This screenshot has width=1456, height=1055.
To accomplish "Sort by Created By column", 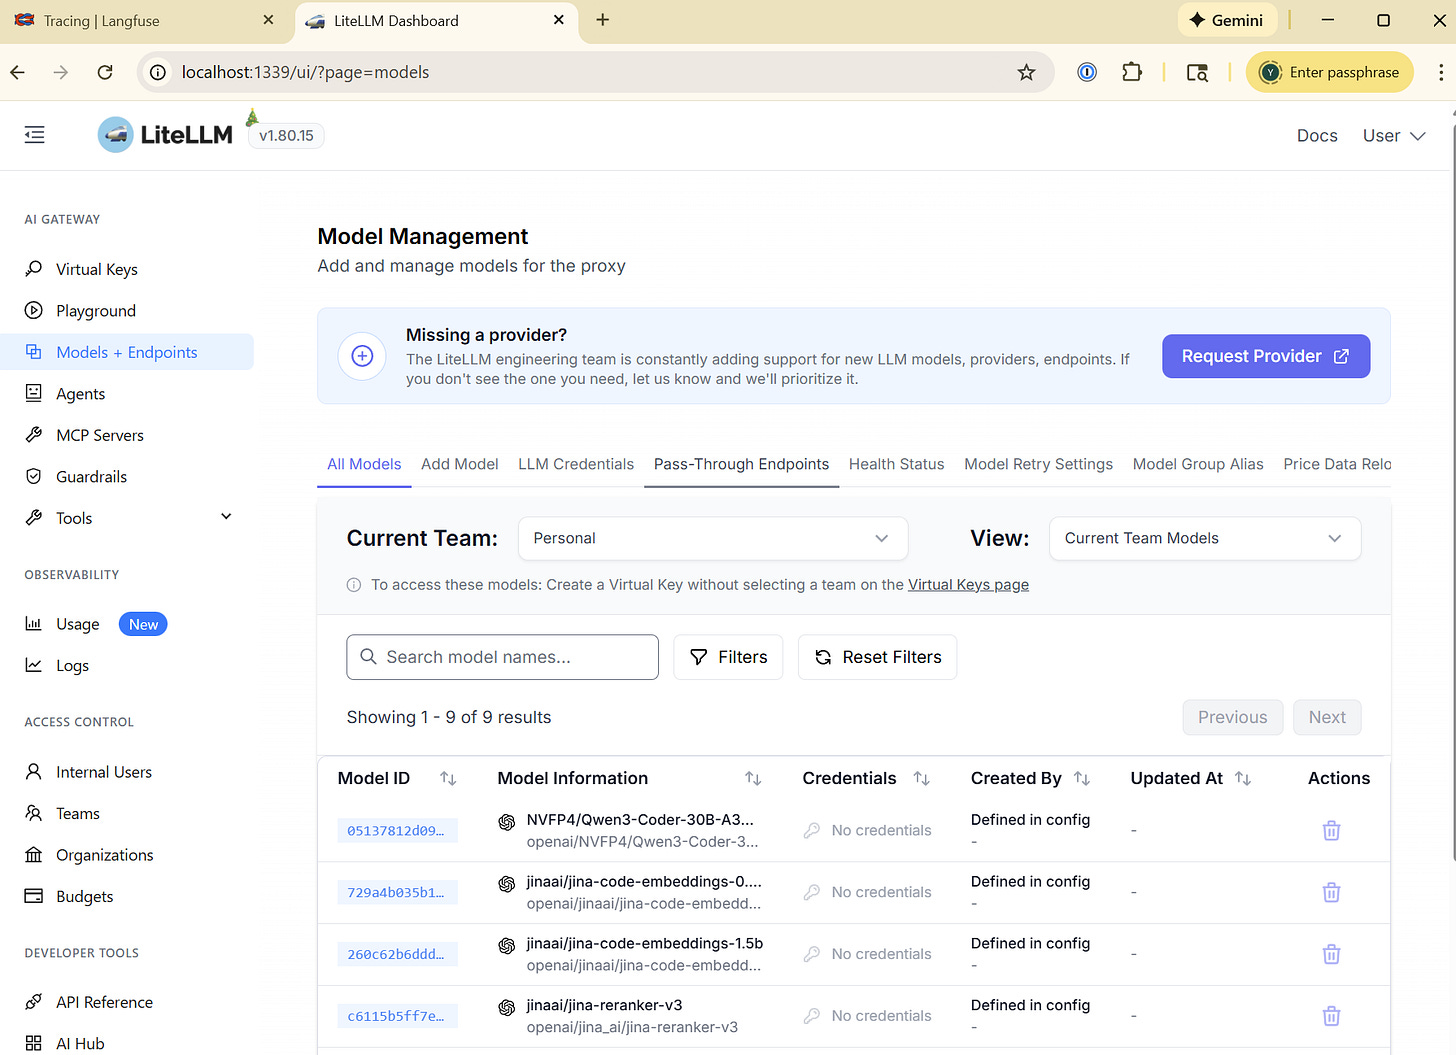I will [x=1081, y=778].
